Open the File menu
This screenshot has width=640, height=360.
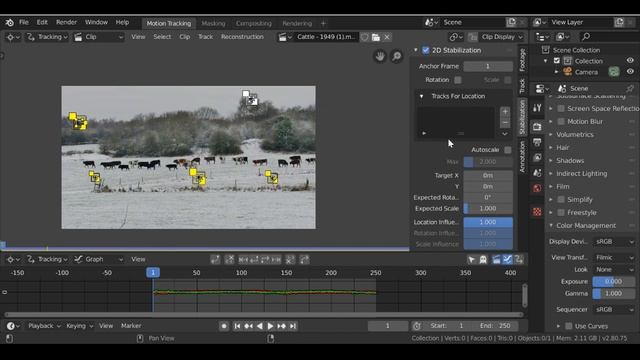[24, 22]
